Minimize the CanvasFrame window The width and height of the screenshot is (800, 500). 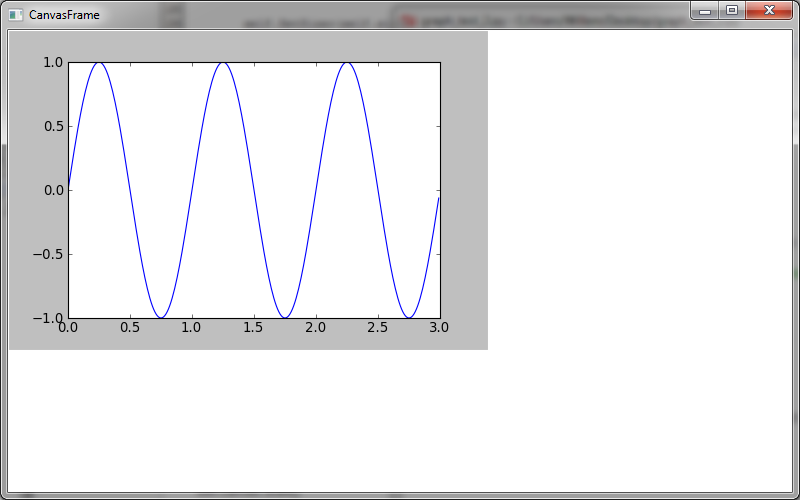(705, 11)
